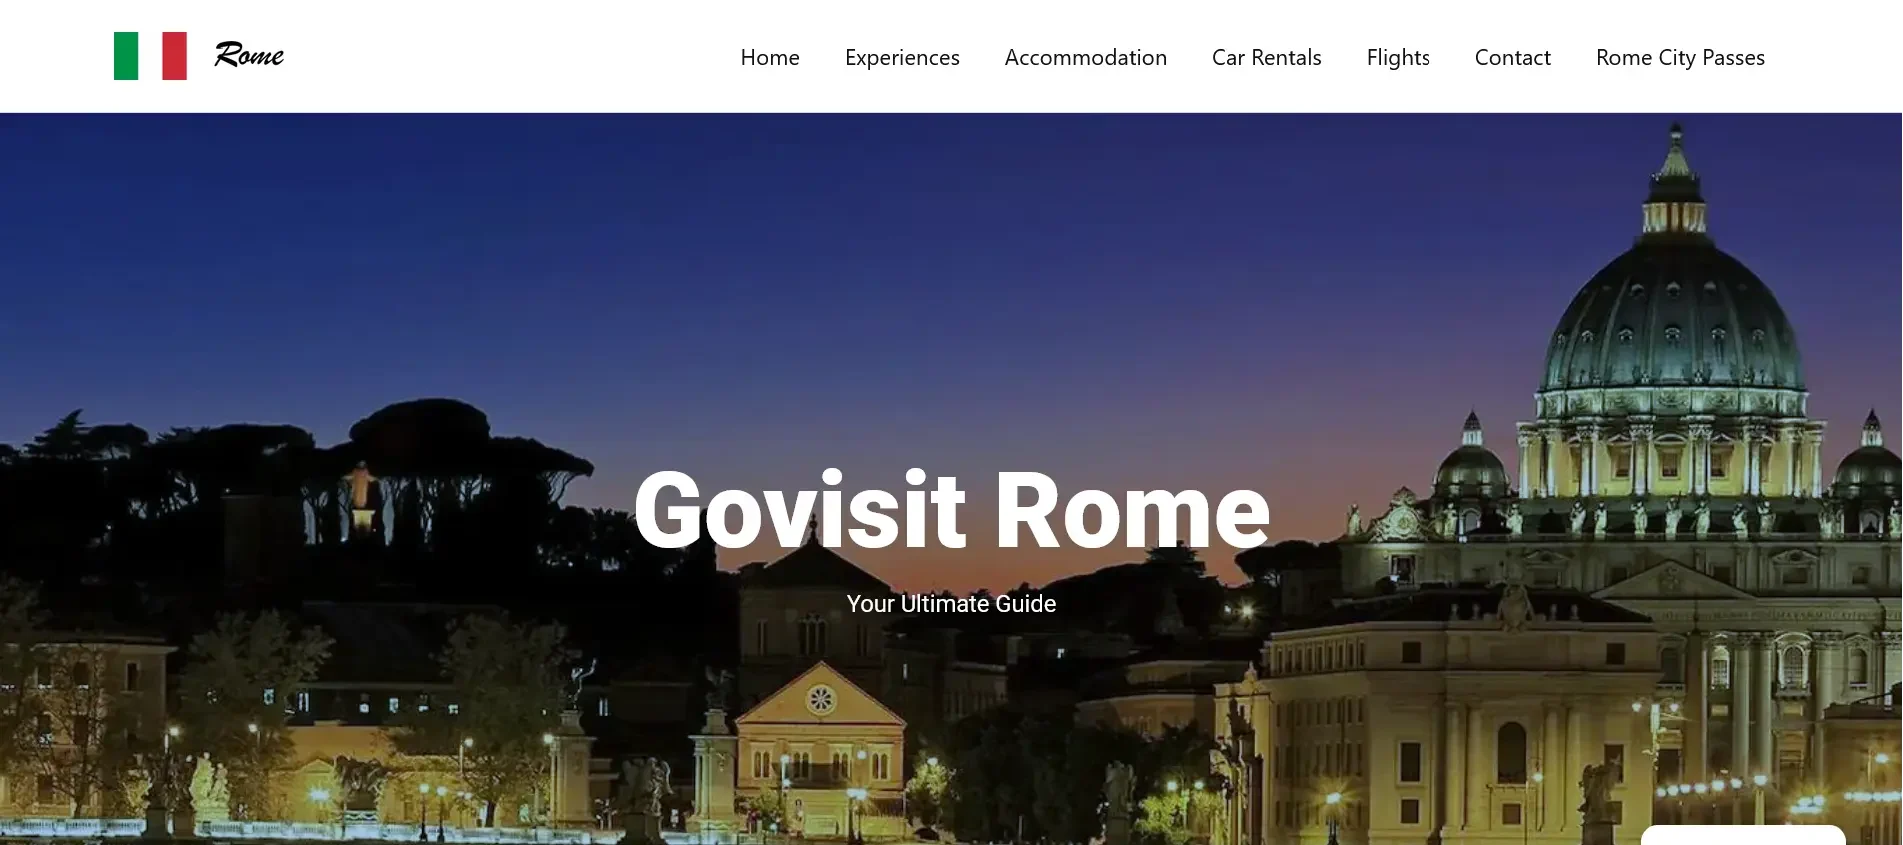The image size is (1903, 845).
Task: Click the cursive Rome logo text
Action: point(249,55)
